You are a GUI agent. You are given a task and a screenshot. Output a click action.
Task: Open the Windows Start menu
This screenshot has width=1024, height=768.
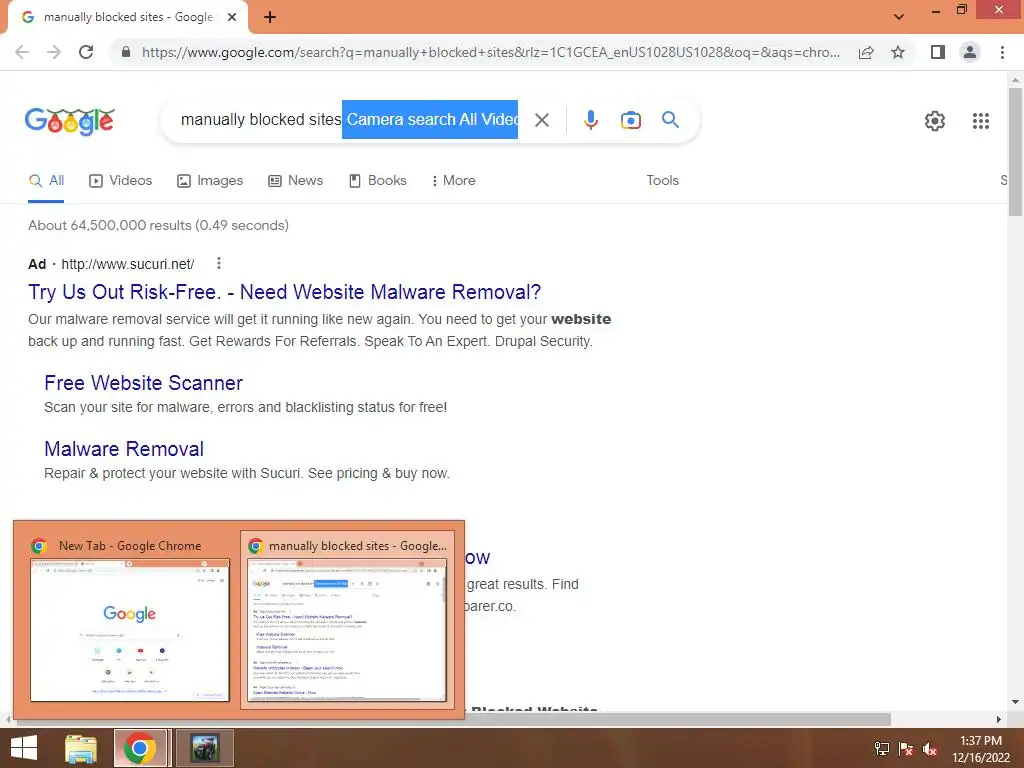(24, 748)
